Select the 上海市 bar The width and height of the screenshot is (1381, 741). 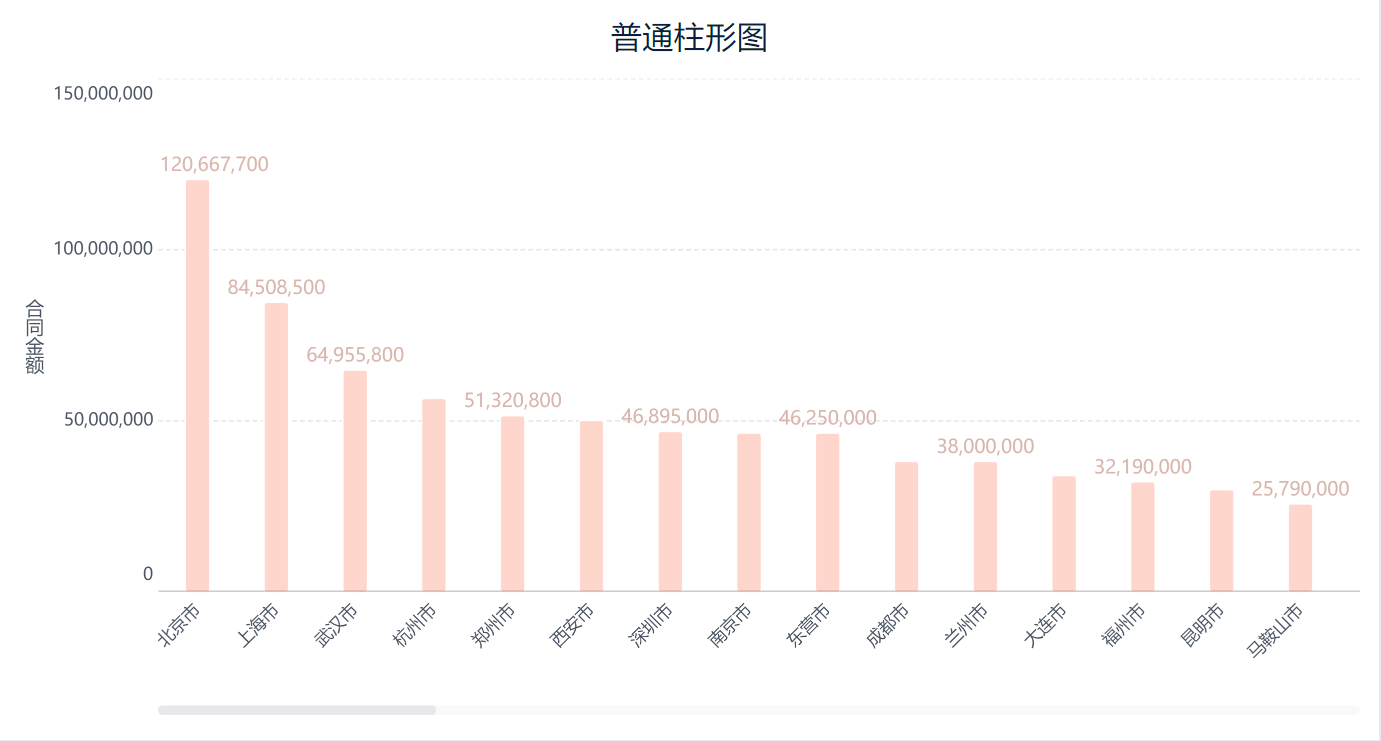(276, 446)
